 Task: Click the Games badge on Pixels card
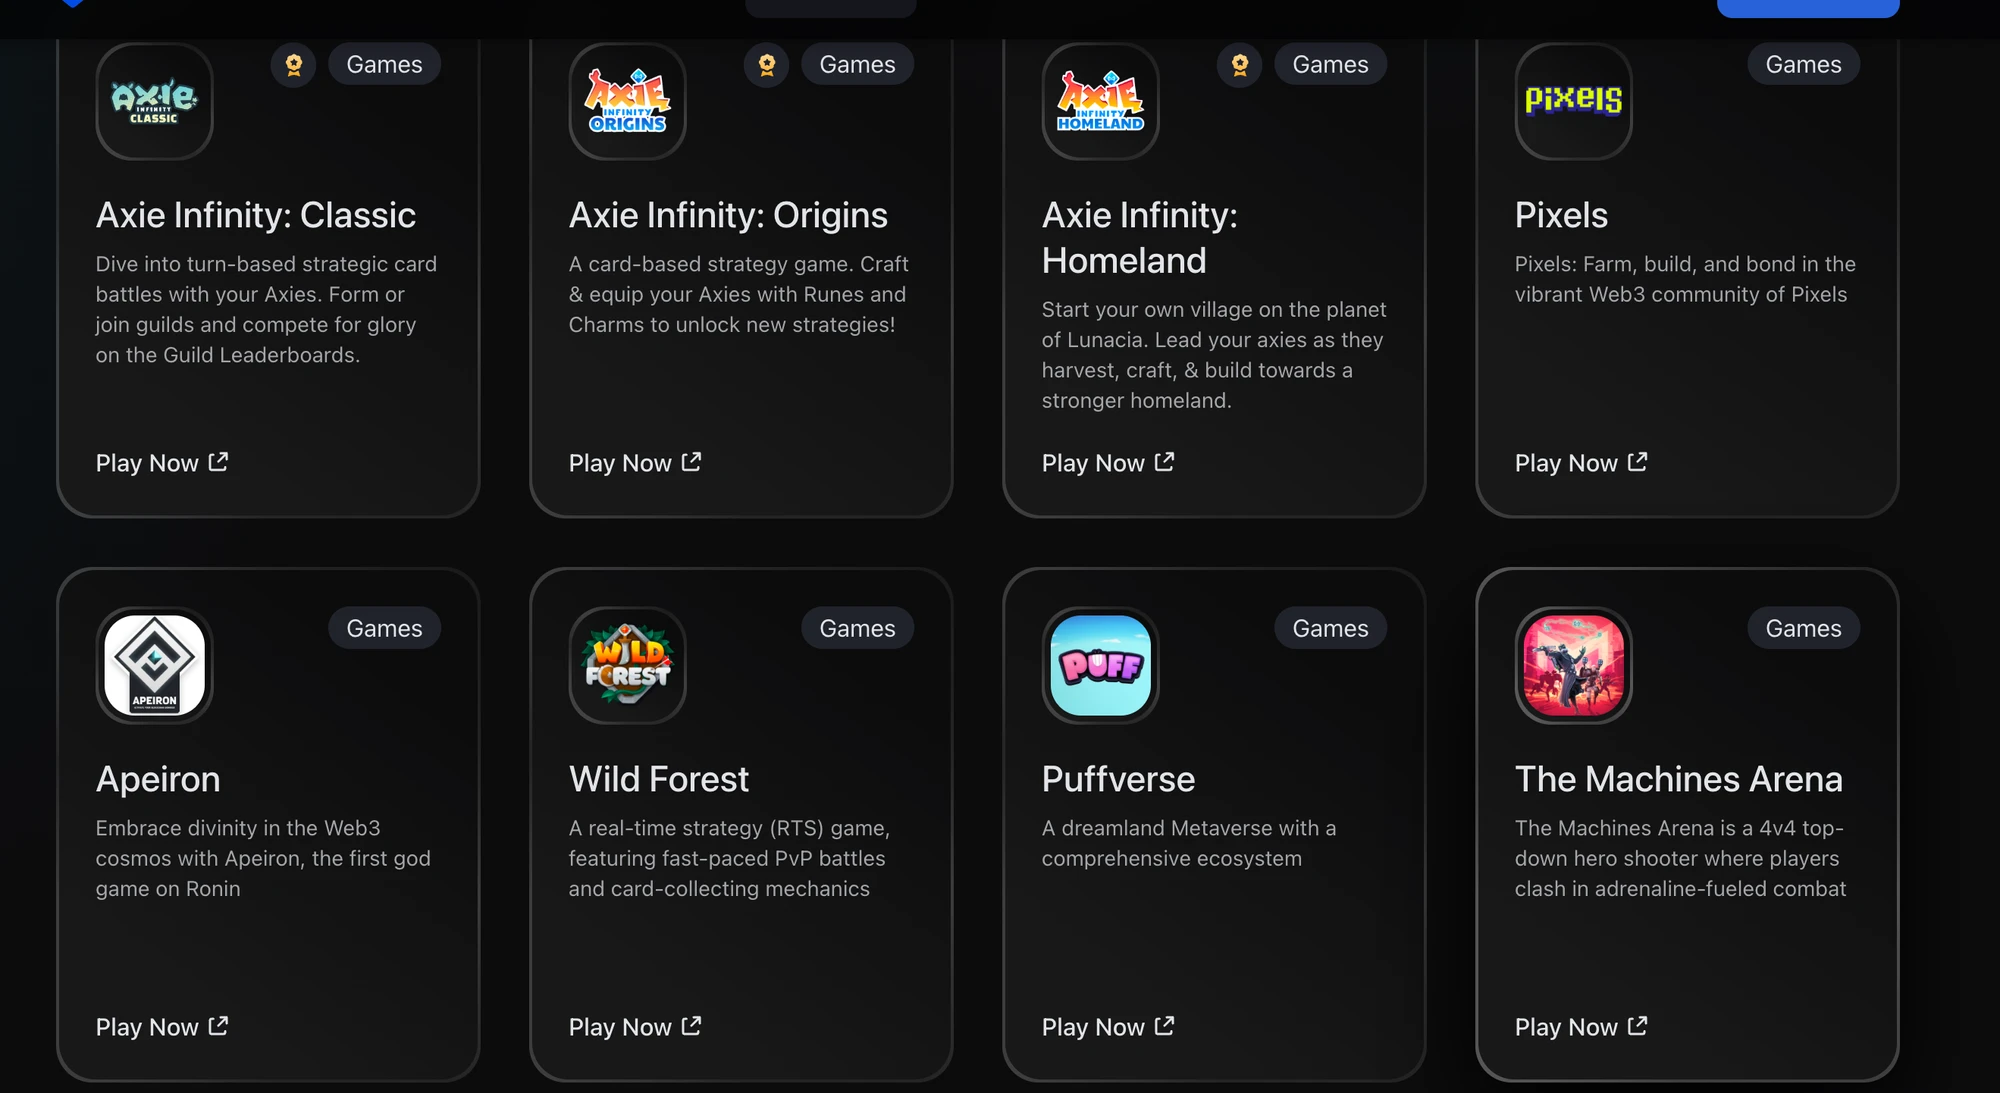[x=1803, y=63]
